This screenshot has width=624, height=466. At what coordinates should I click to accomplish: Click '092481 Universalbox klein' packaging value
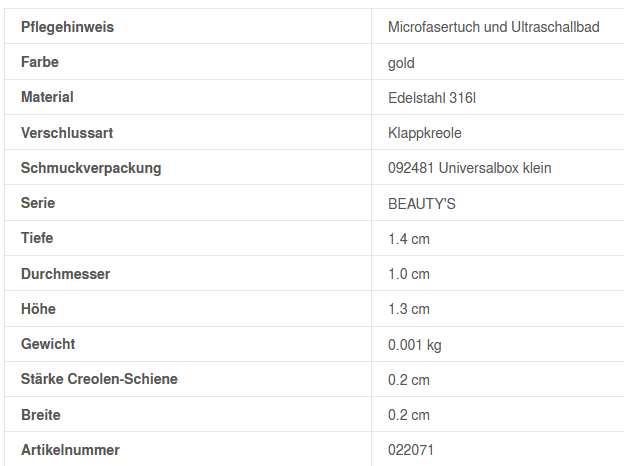(x=469, y=168)
